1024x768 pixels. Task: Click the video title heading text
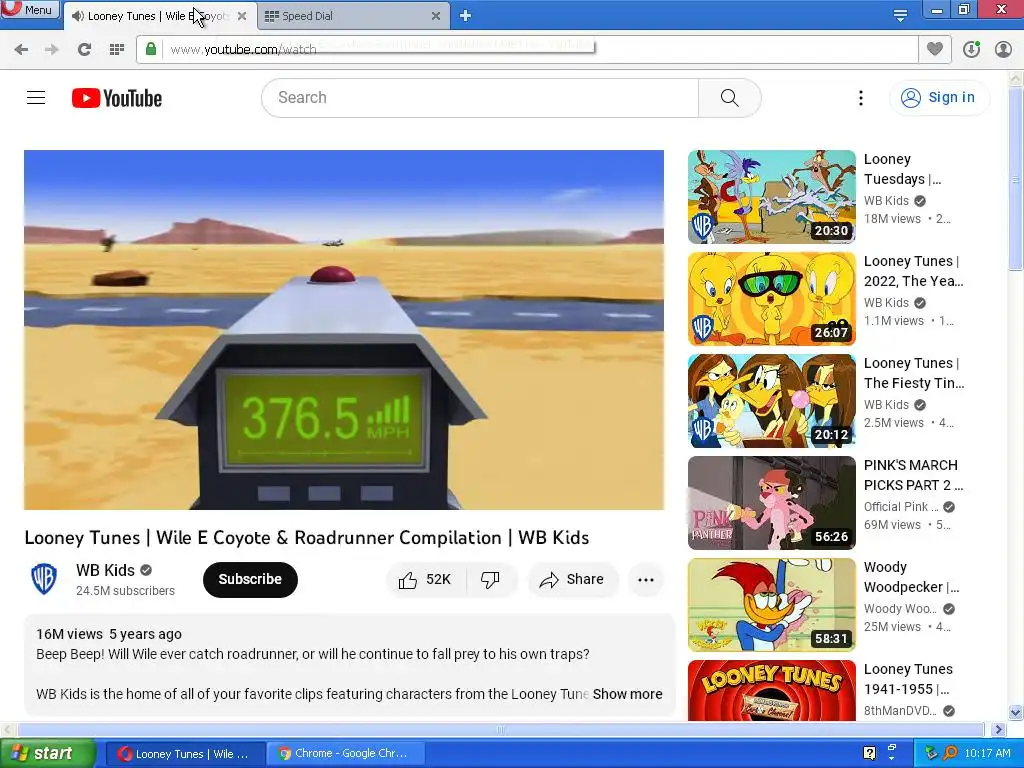click(x=306, y=537)
